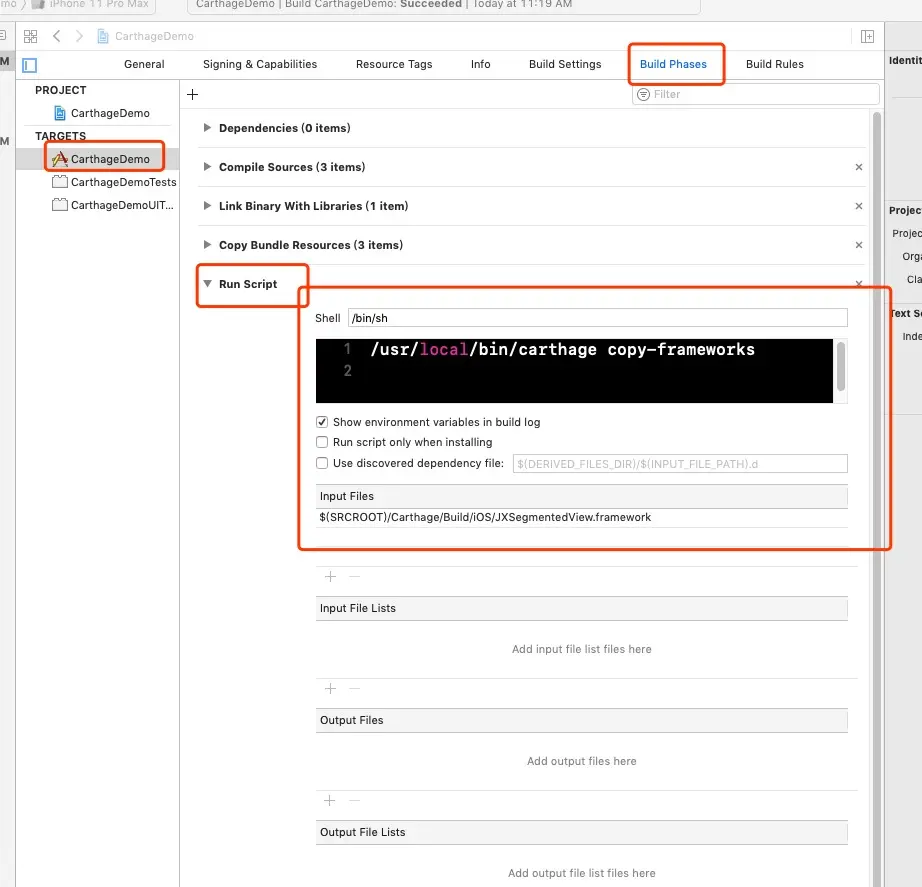
Task: Click the CarthageDemo app target icon
Action: coord(59,159)
